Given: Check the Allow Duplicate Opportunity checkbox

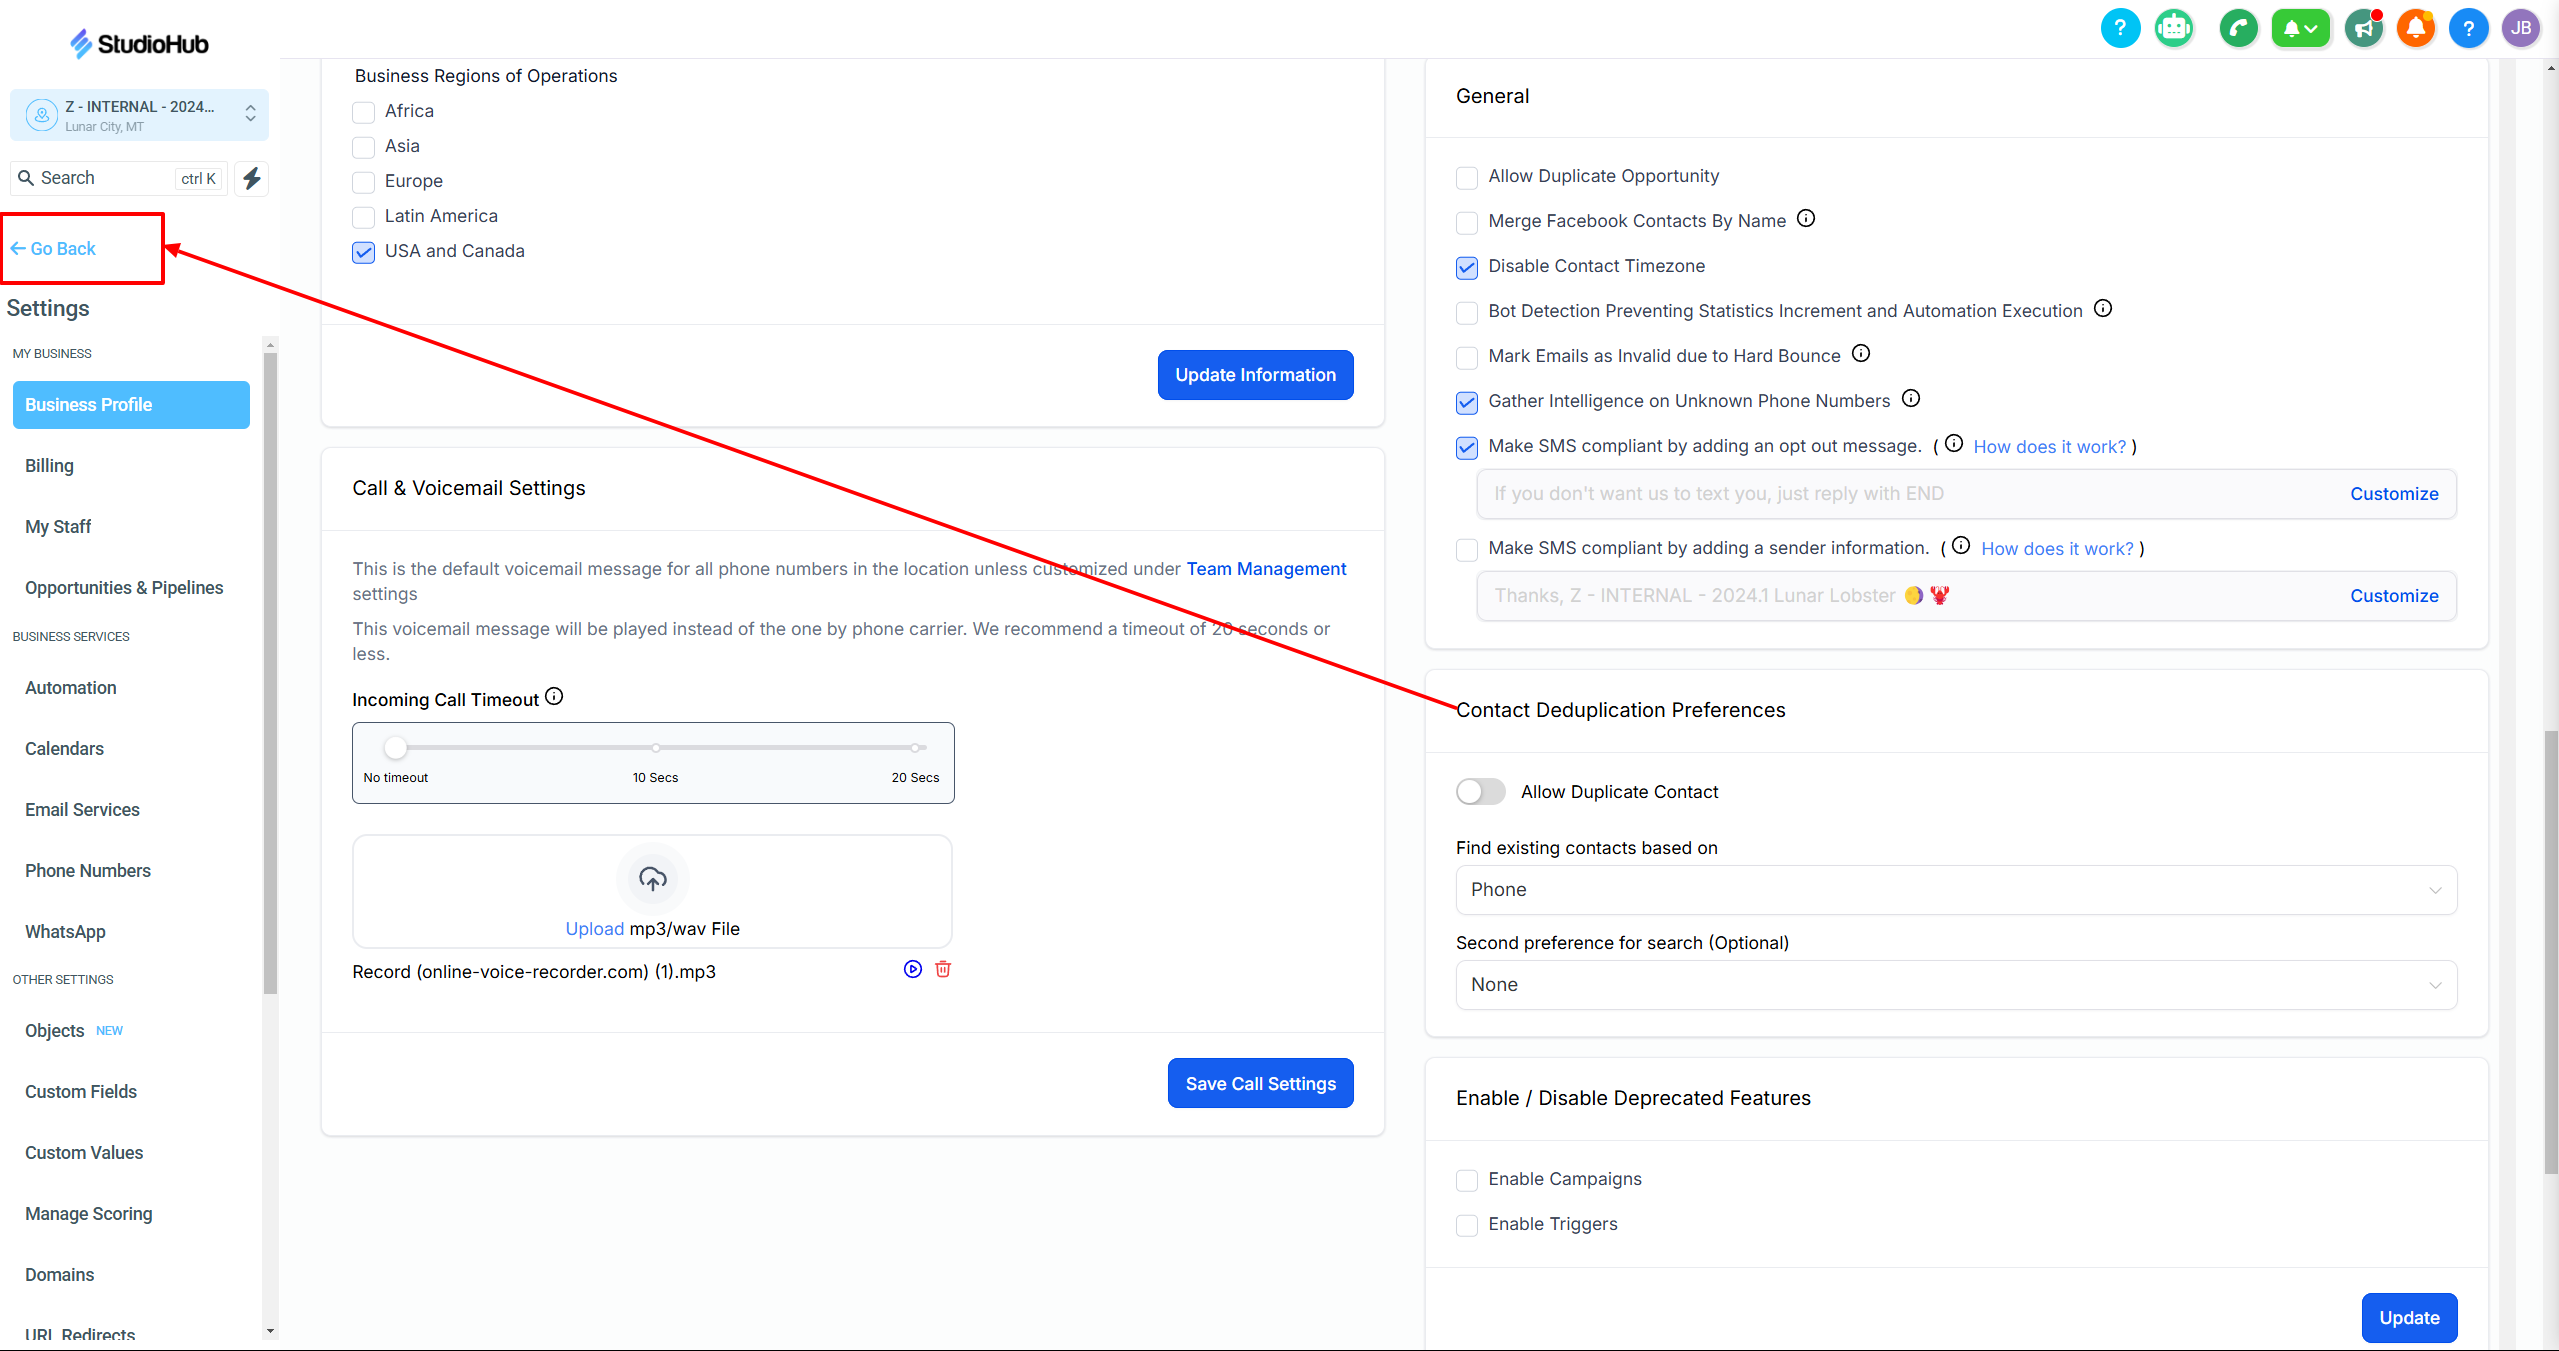Looking at the screenshot, I should (1467, 178).
